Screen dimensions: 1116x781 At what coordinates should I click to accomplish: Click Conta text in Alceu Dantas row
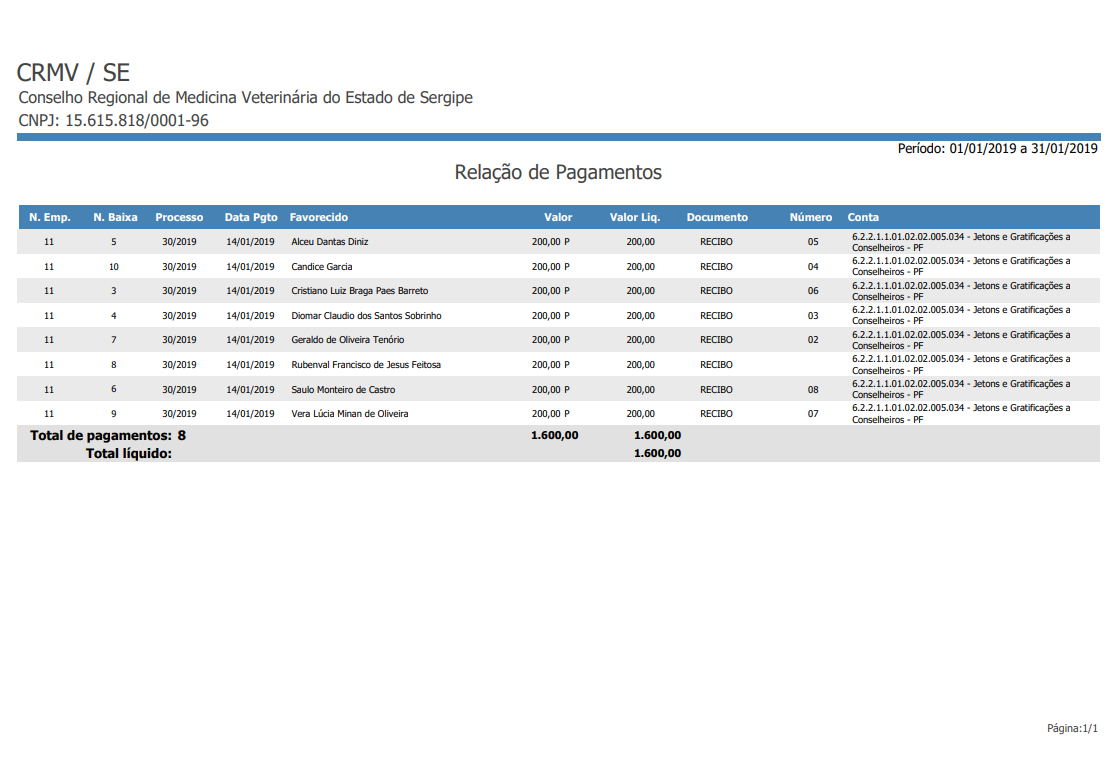tap(961, 242)
